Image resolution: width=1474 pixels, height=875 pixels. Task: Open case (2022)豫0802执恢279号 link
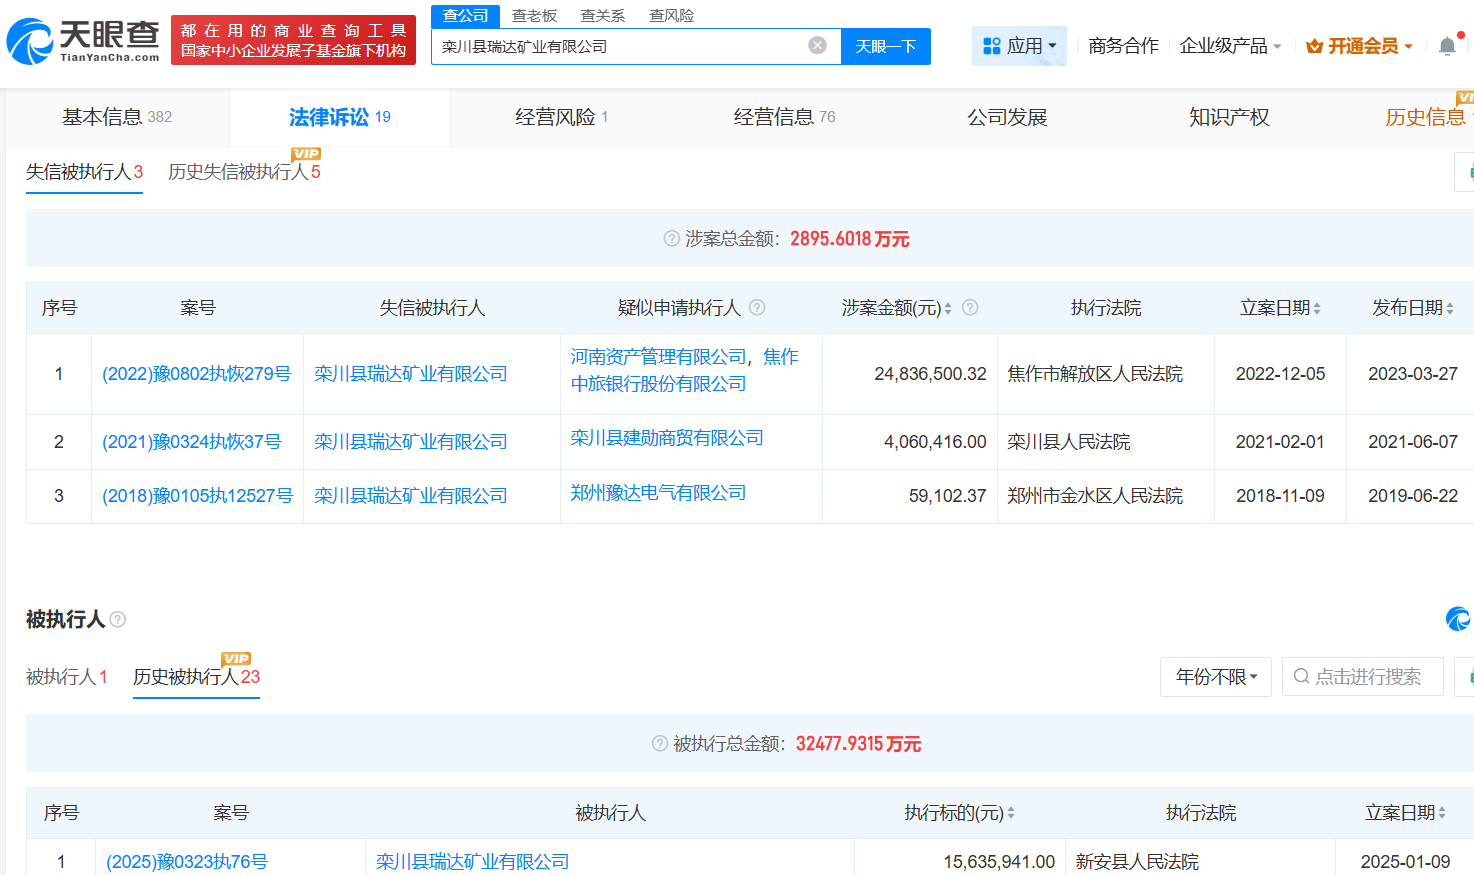[x=196, y=374]
